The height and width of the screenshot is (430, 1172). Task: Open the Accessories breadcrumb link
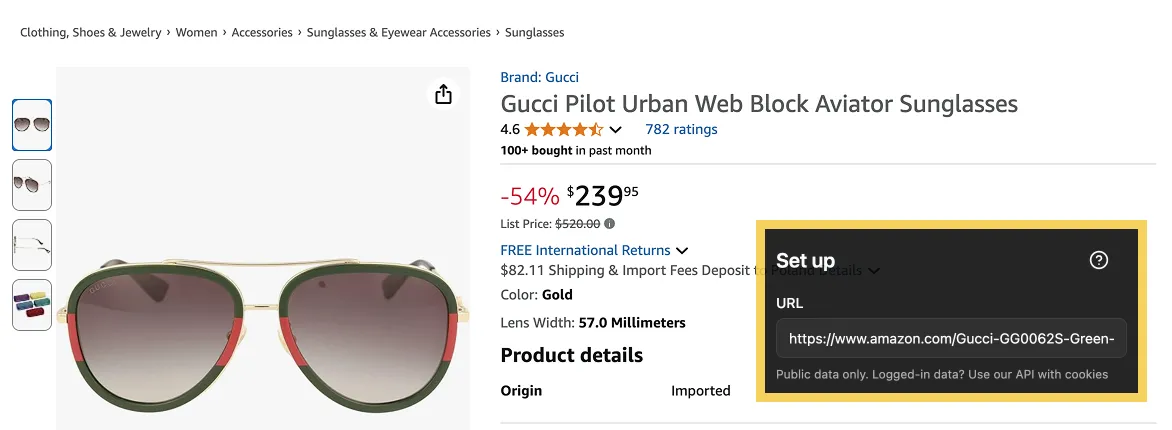point(262,33)
